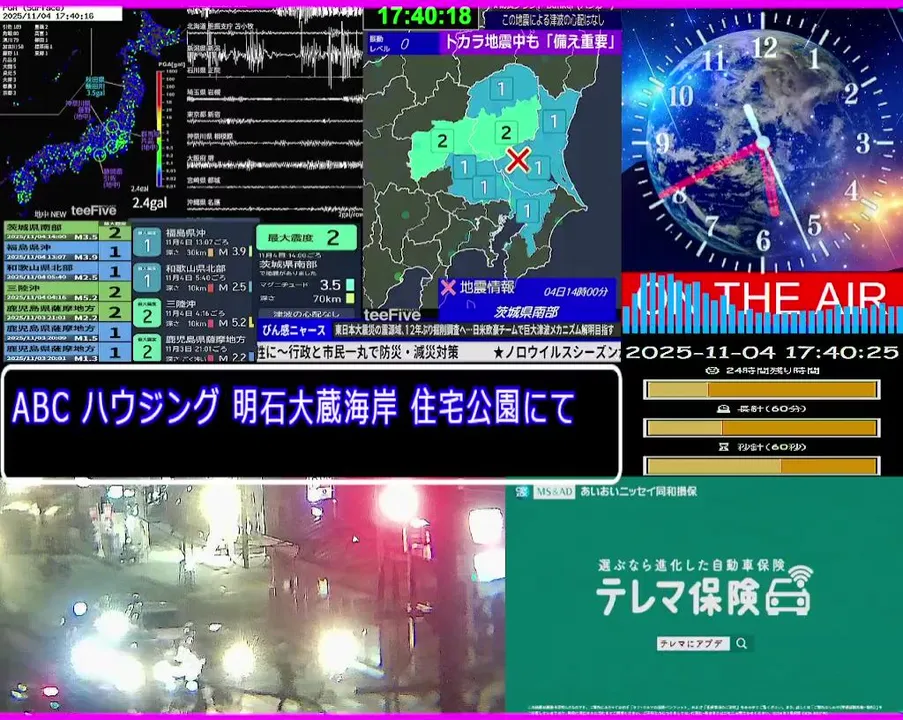The width and height of the screenshot is (903, 720).
Task: Click intensity 1 badge beside 福島県沖 13:07
Action: point(147,242)
